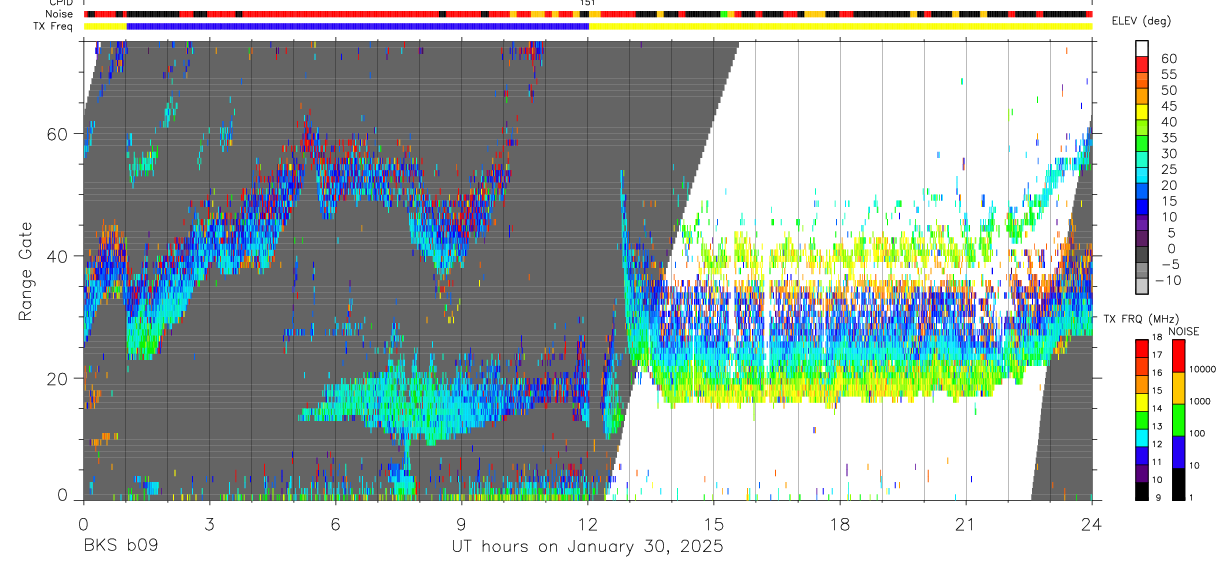The width and height of the screenshot is (1228, 567).
Task: Click the '100' value in the NOISE legend
Action: pyautogui.click(x=1198, y=434)
